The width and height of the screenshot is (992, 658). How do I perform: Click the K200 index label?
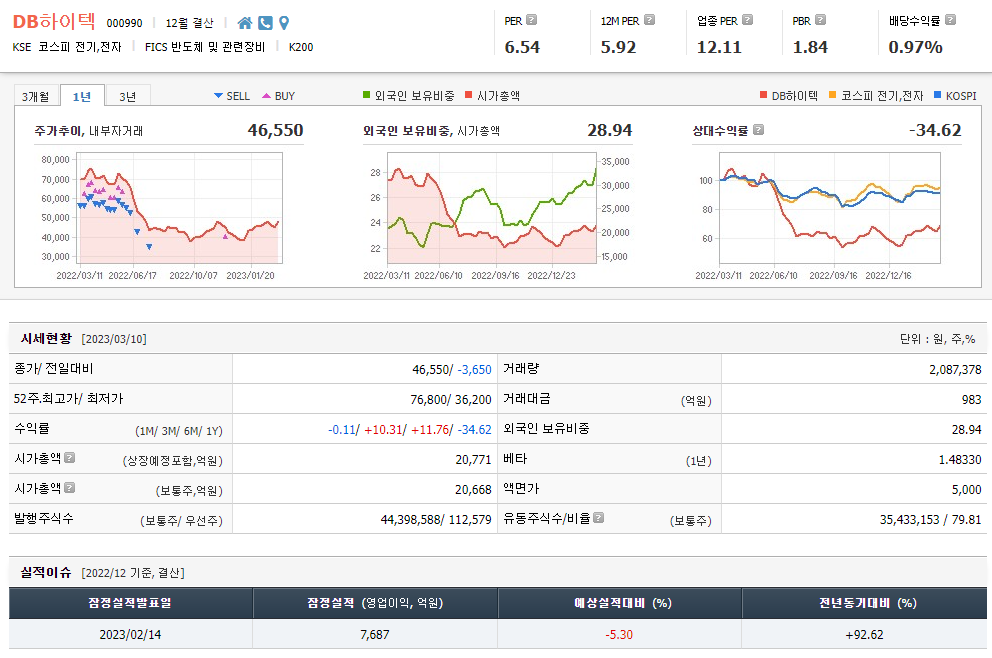pos(301,47)
